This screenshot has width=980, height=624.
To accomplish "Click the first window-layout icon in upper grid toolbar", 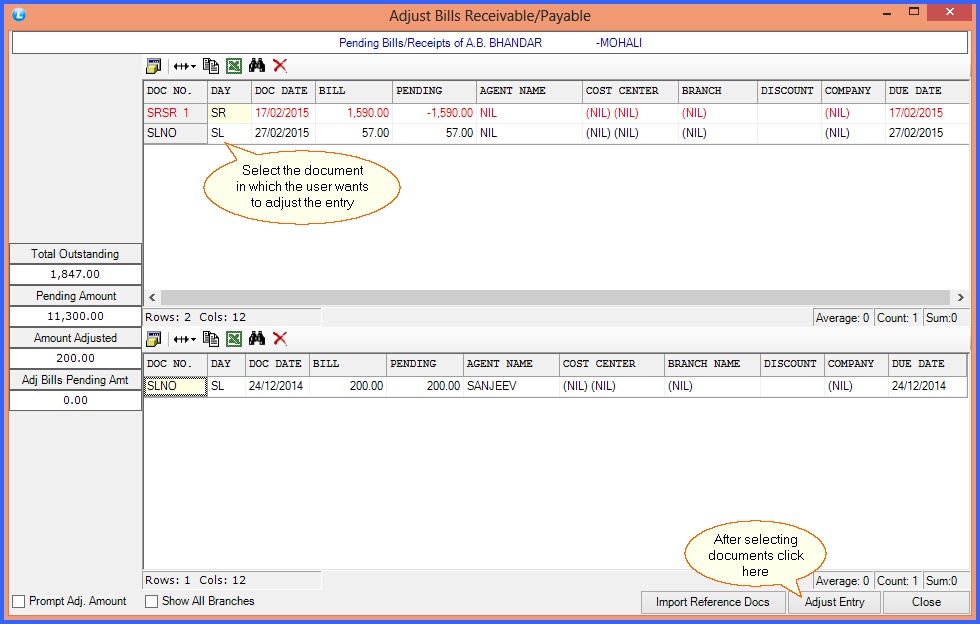I will point(154,66).
